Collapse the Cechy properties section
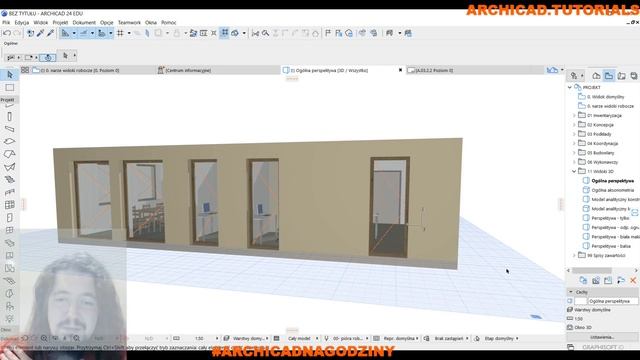 click(571, 292)
